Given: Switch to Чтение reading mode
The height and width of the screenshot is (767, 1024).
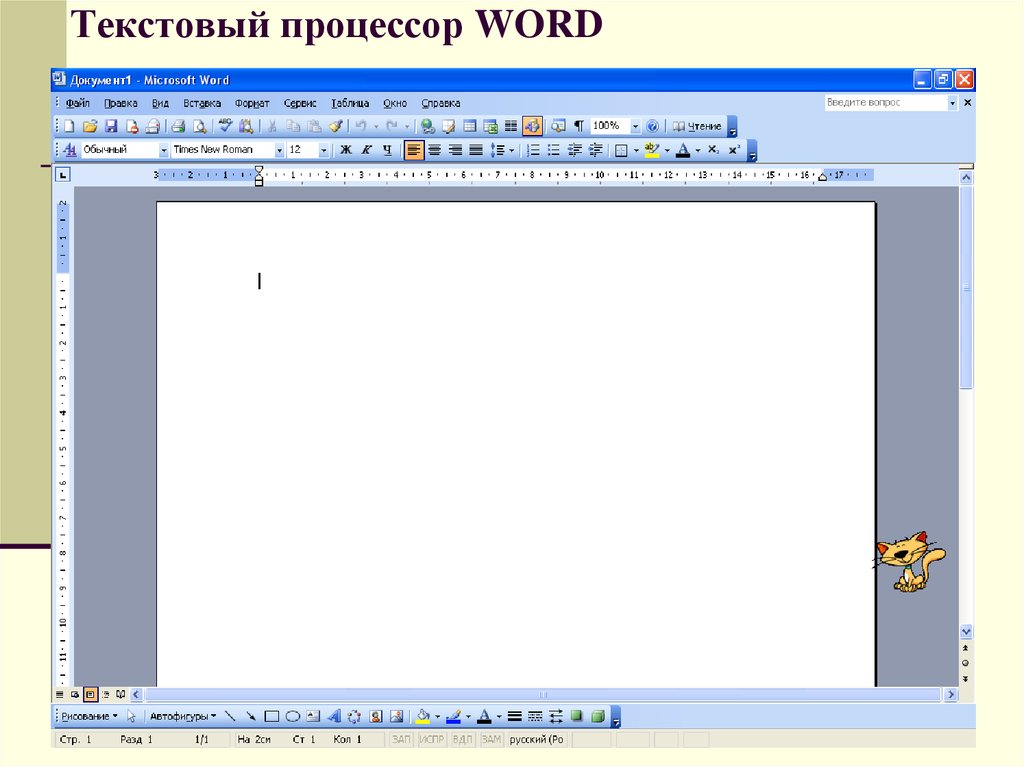Looking at the screenshot, I should [x=697, y=126].
